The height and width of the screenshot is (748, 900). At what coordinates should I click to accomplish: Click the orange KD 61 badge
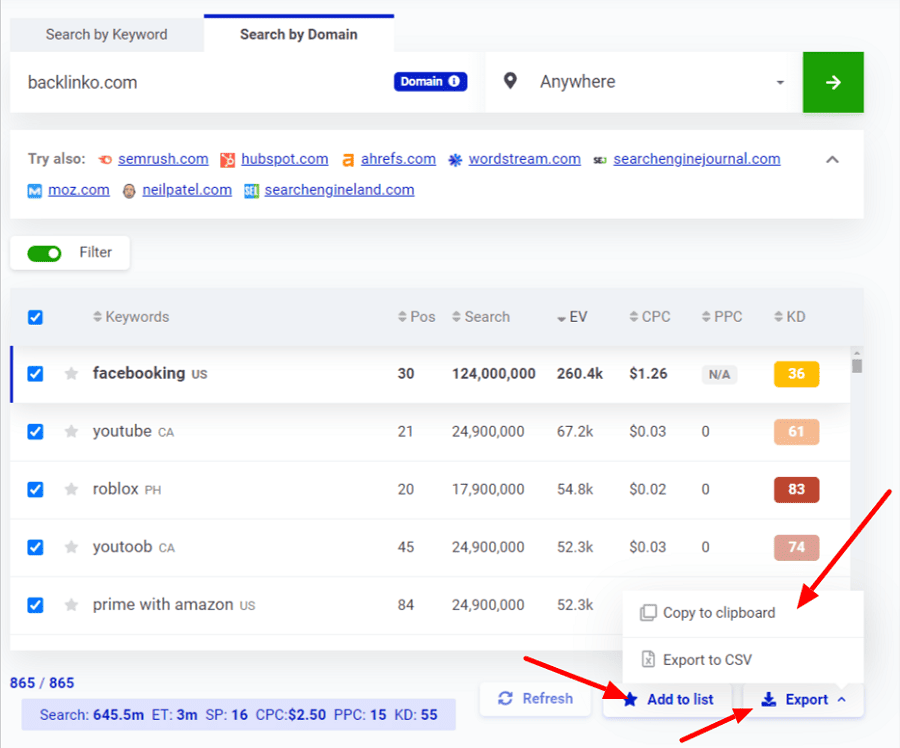tap(796, 432)
